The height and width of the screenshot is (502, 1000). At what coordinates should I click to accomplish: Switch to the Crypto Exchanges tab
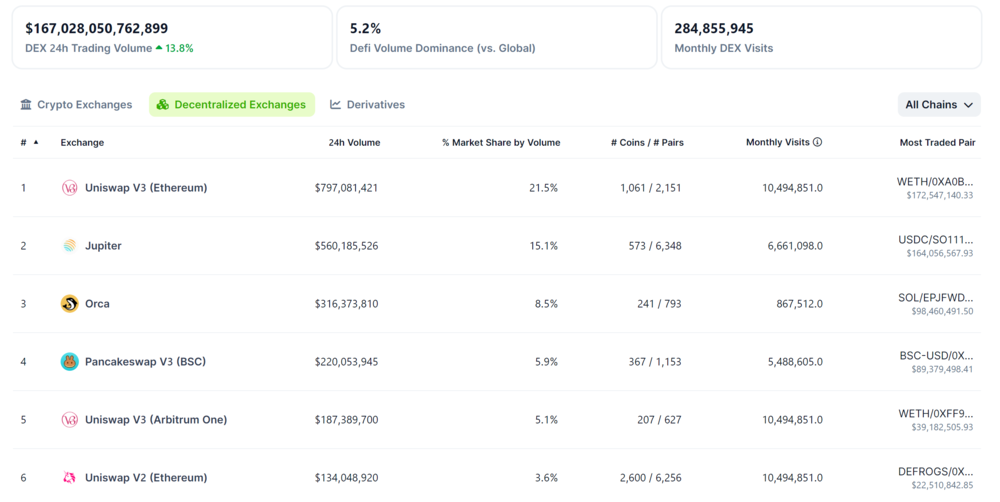click(x=76, y=105)
